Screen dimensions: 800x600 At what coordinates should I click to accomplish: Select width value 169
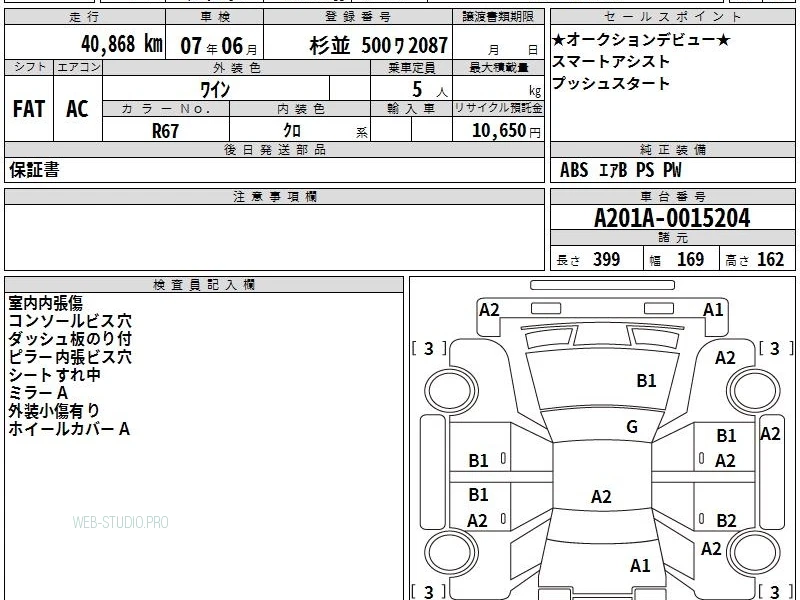pyautogui.click(x=690, y=260)
